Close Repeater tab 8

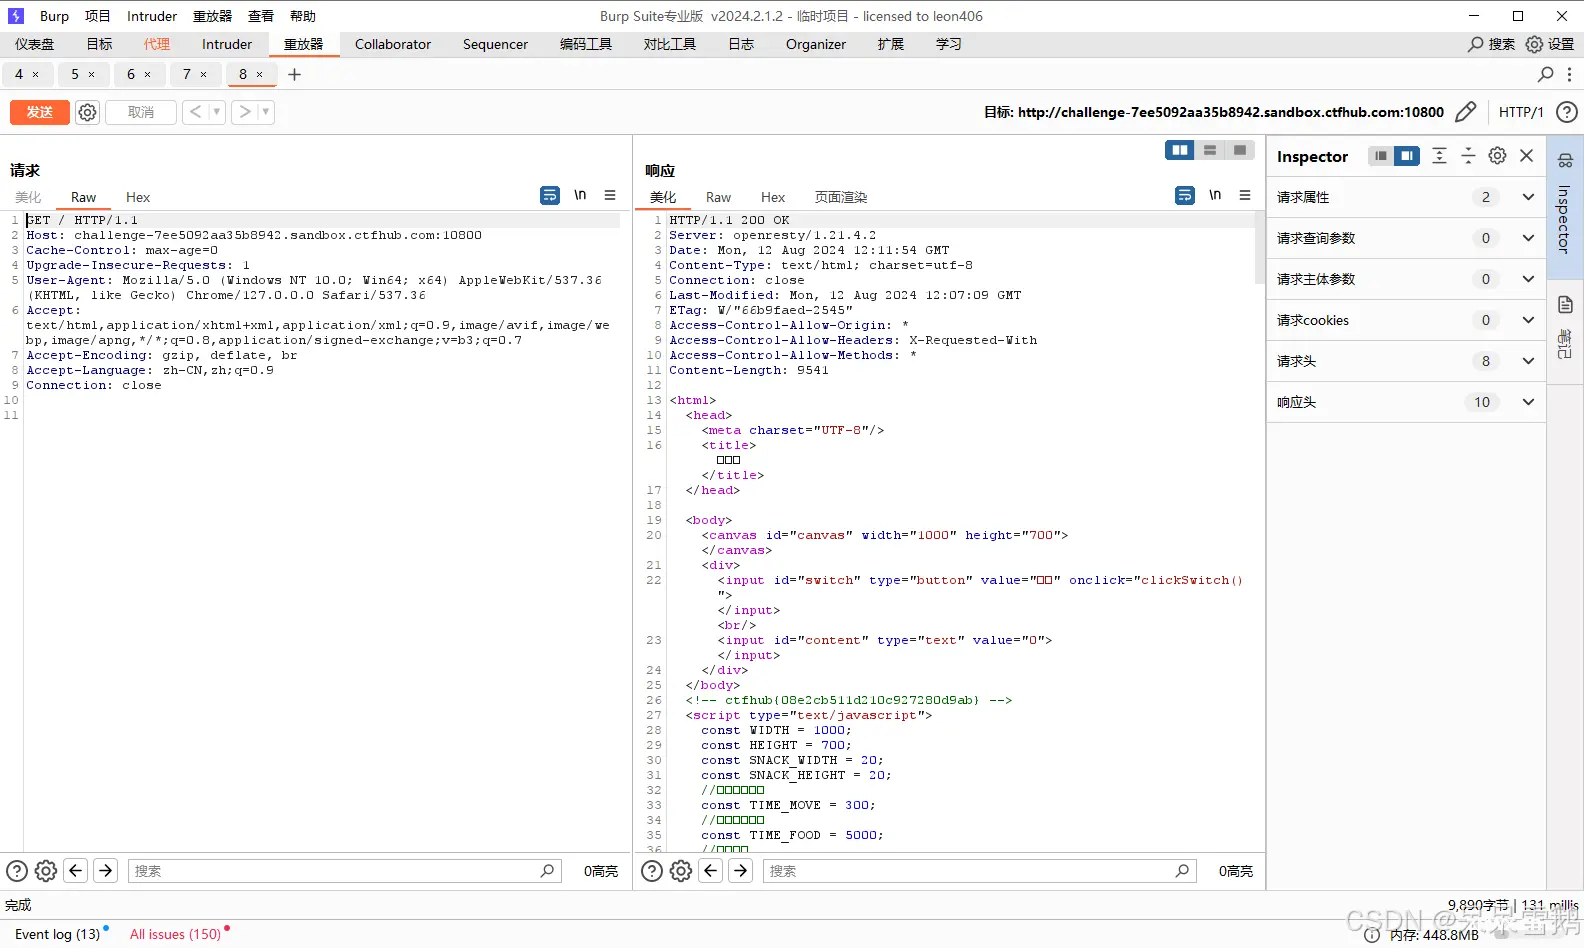pos(260,75)
